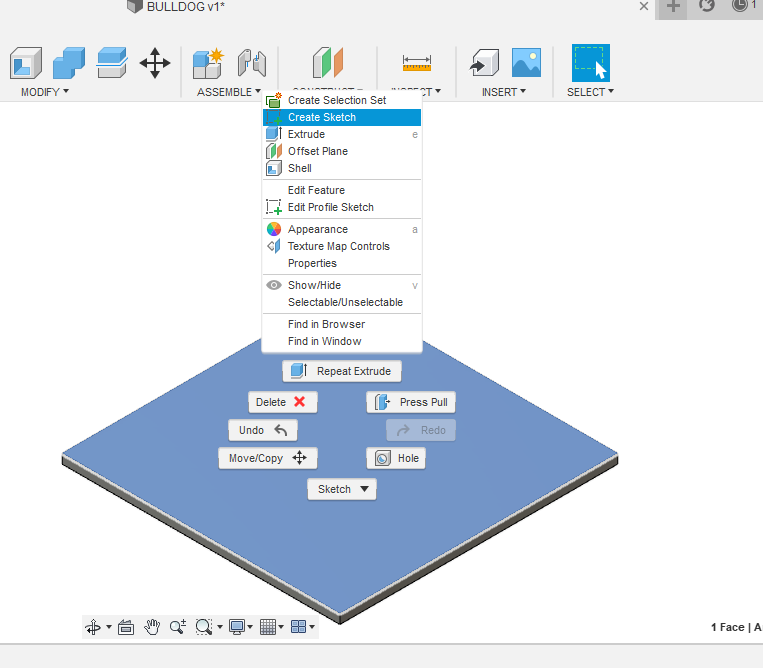Expand the Grid and Snaps dropdown arrow
This screenshot has height=668, width=763.
pos(281,627)
